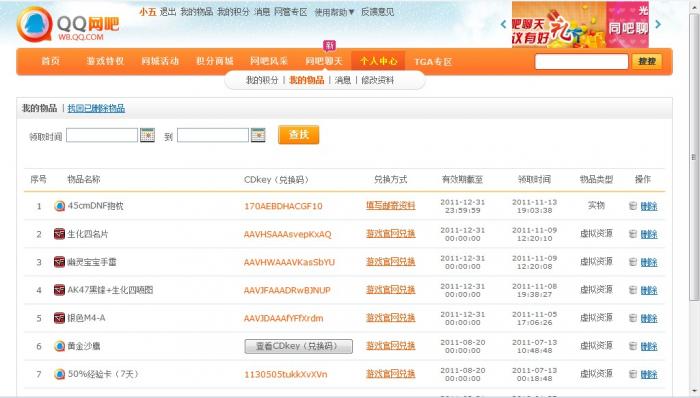Click the site search input field
Screen dimensions: 700x398
click(581, 62)
